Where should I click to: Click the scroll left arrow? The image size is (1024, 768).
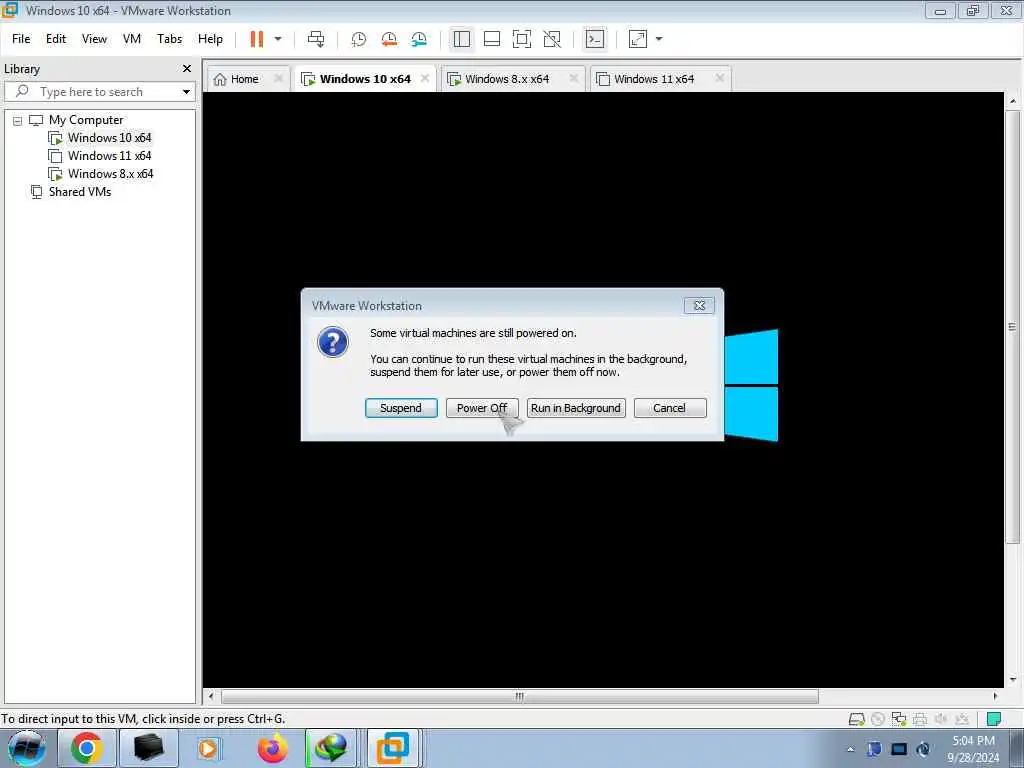pos(210,696)
